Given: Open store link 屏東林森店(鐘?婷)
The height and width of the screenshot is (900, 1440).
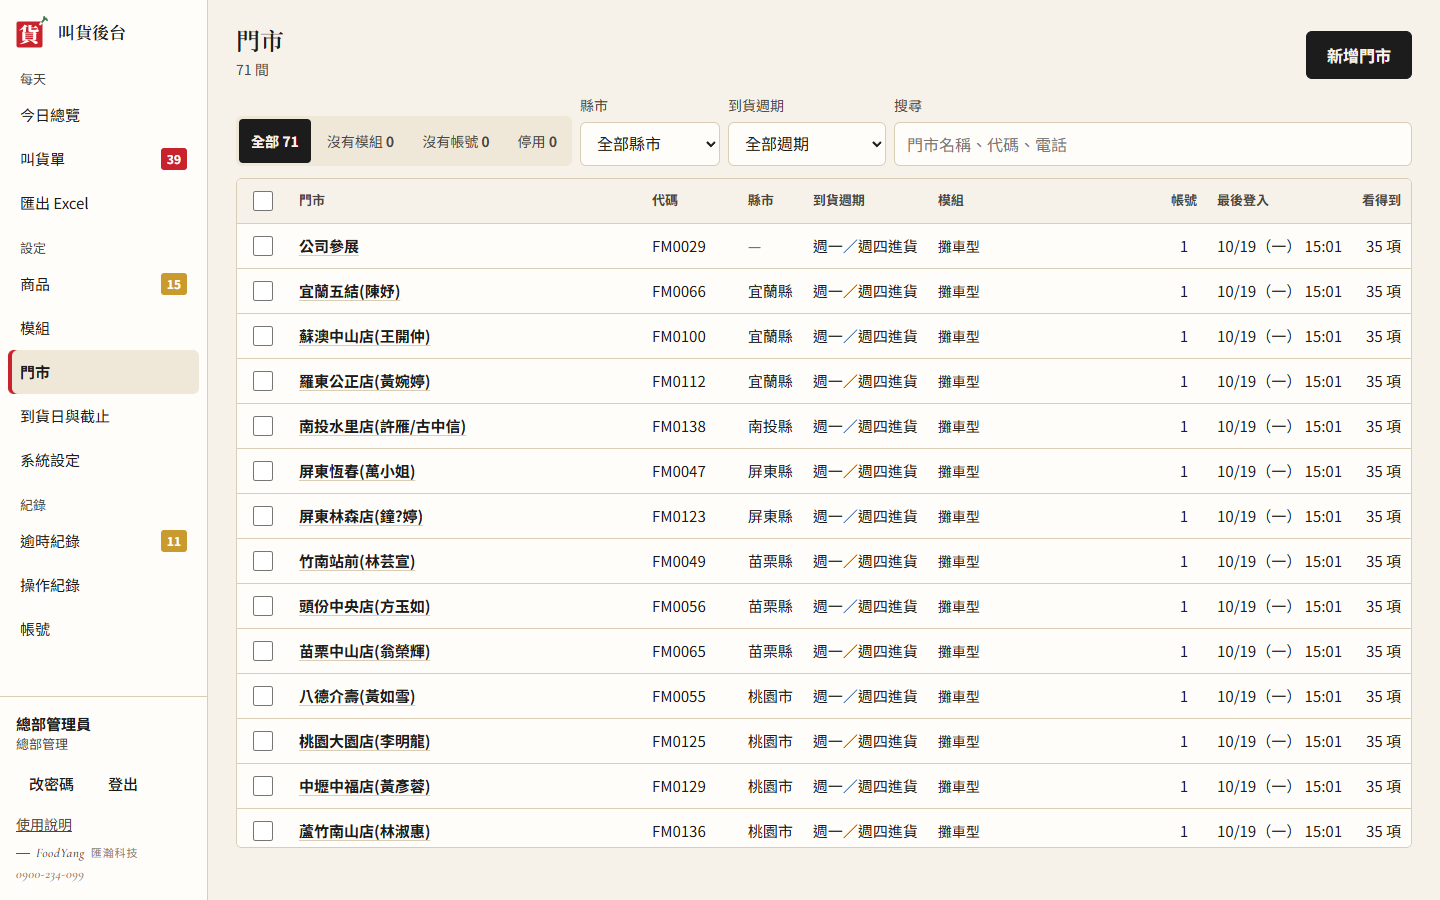Looking at the screenshot, I should tap(361, 516).
